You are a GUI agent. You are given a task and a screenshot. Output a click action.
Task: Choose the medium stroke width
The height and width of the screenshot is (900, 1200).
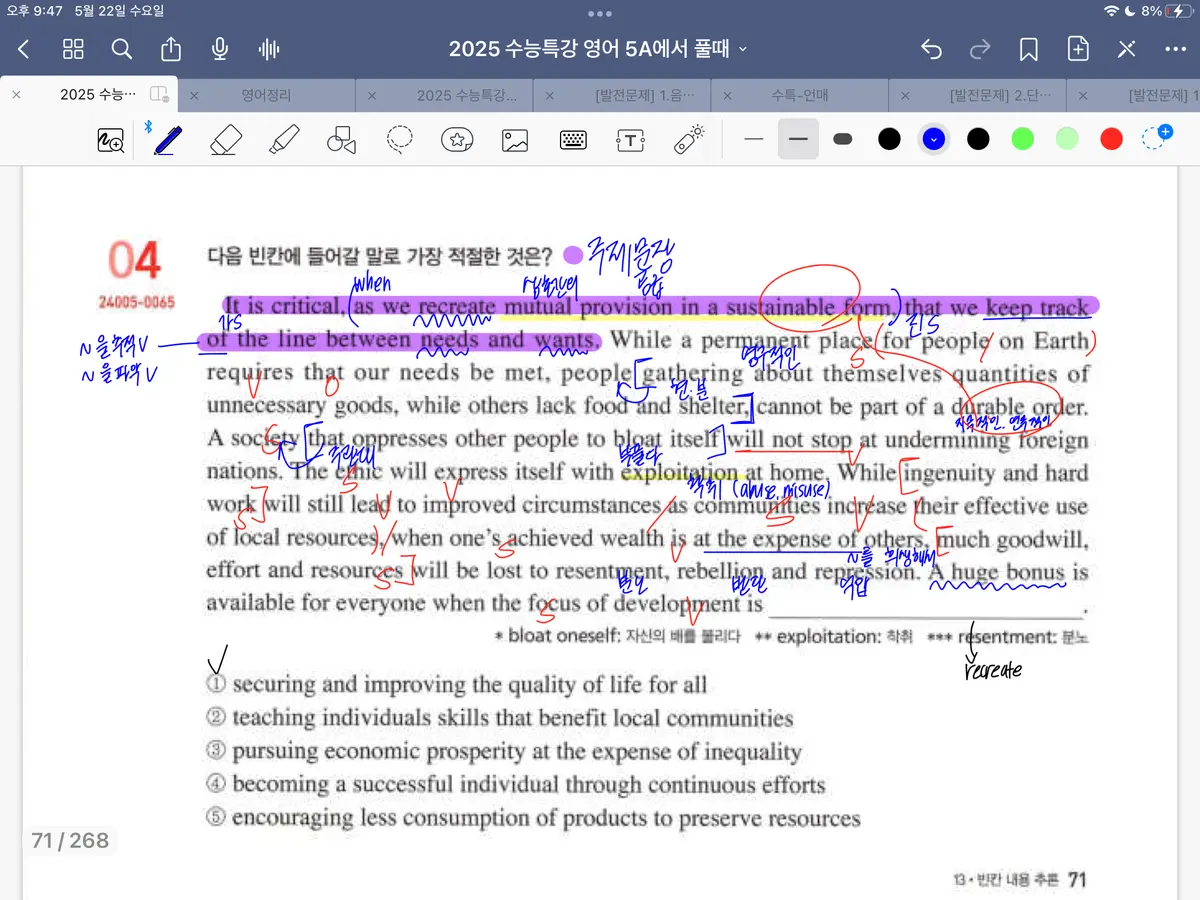(x=798, y=139)
